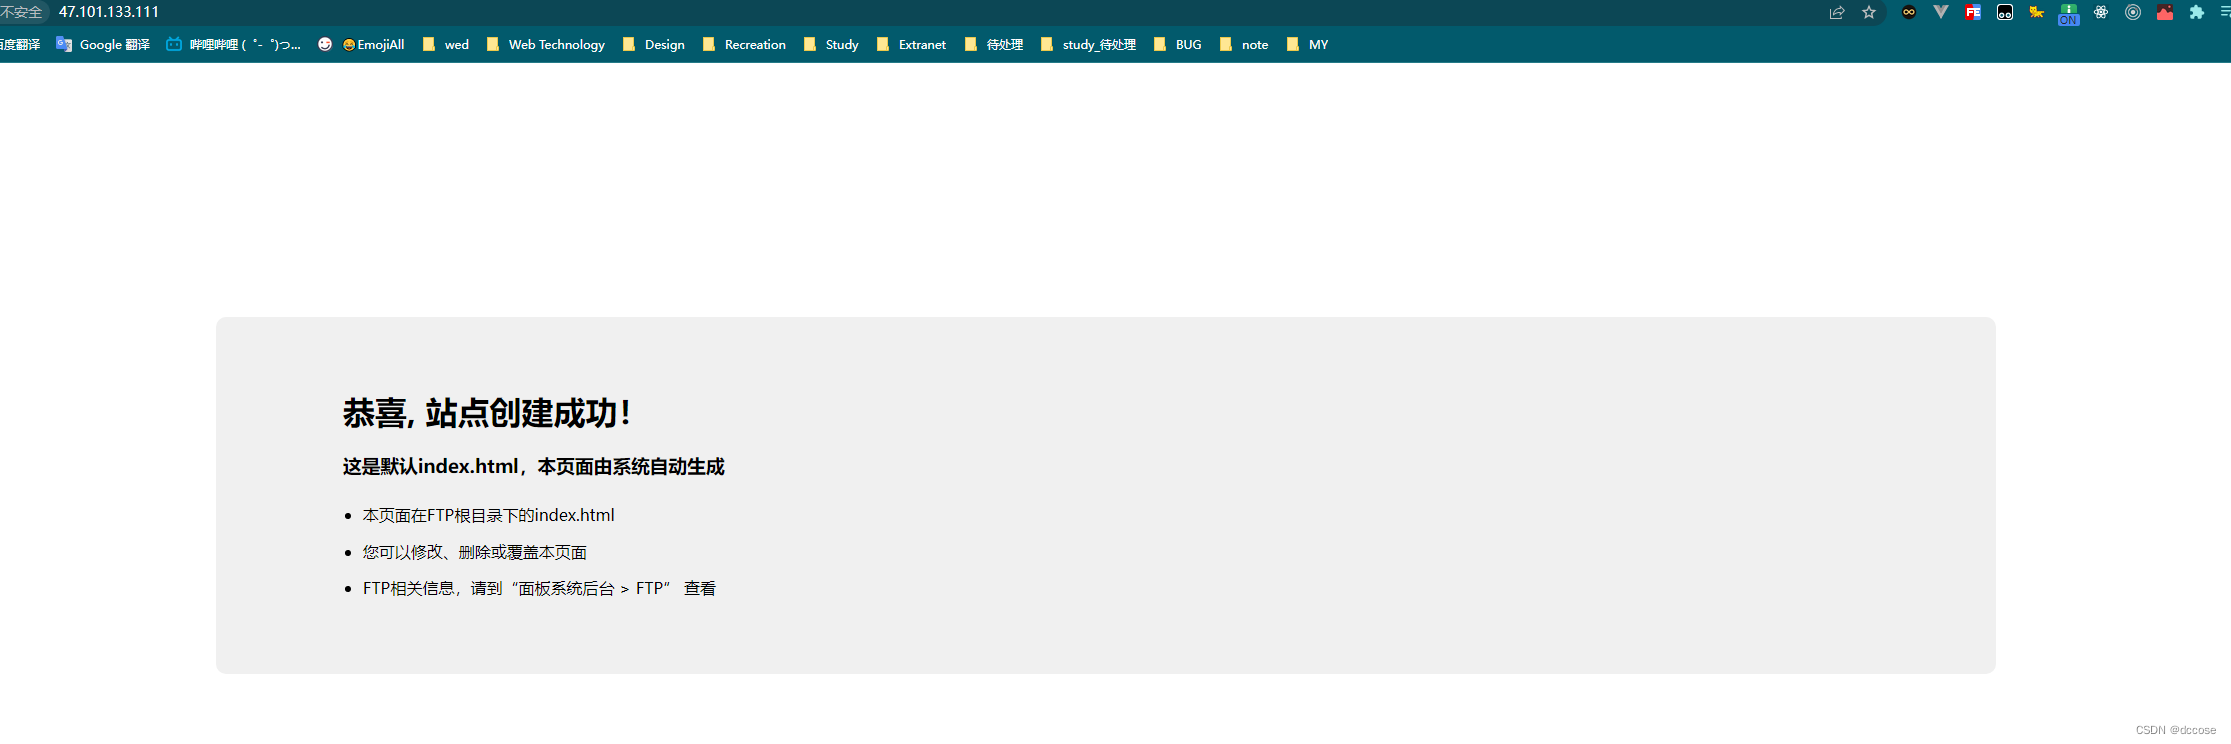The width and height of the screenshot is (2231, 744).
Task: Expand the Extranet bookmark folder
Action: point(911,44)
